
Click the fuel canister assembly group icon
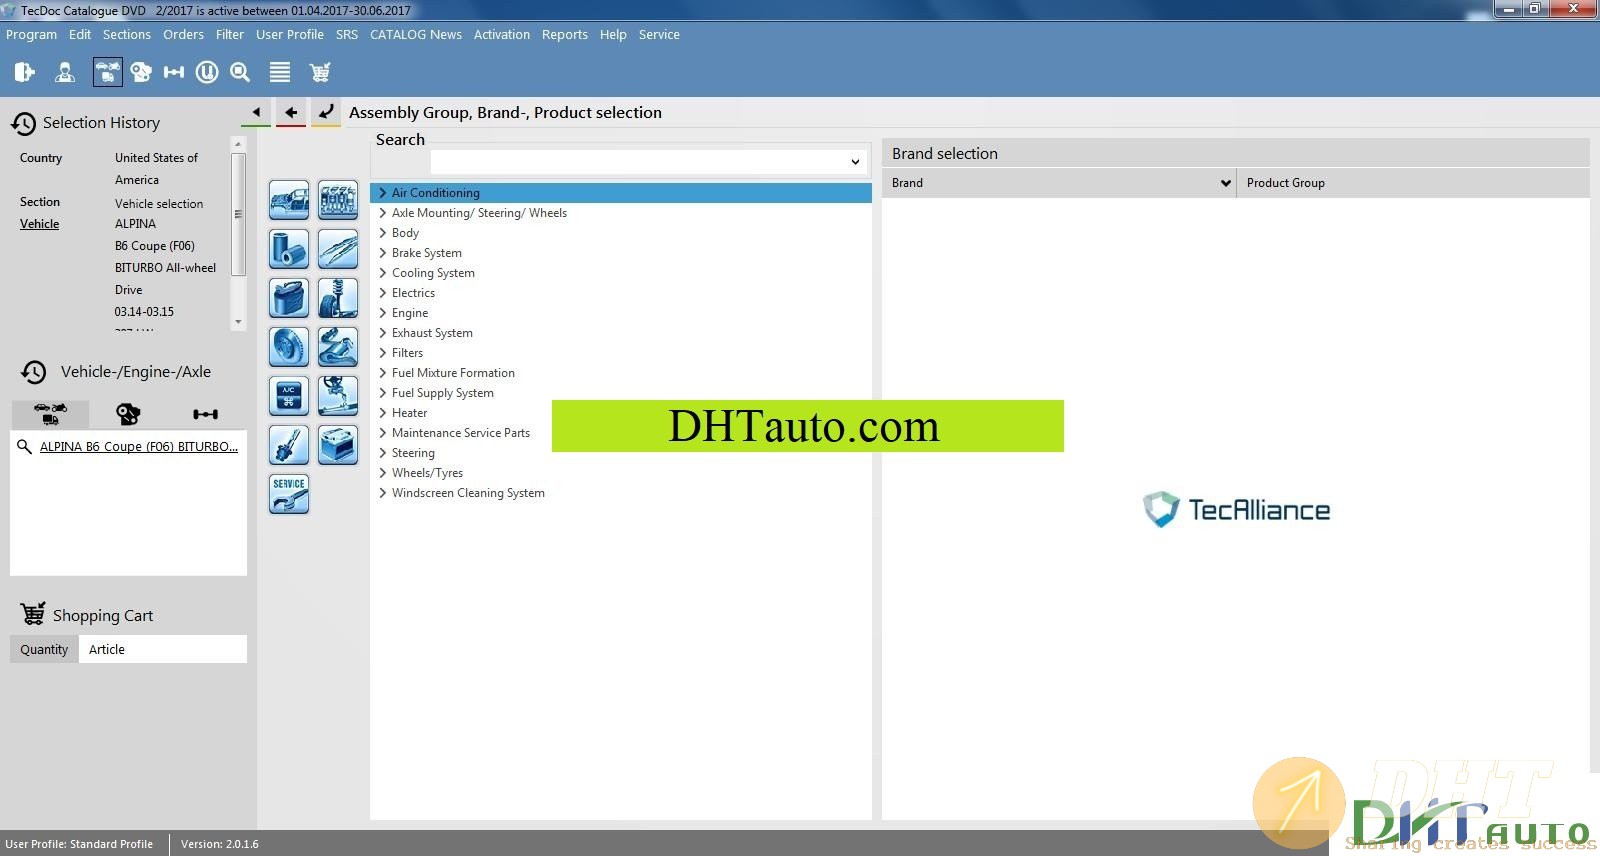(x=289, y=298)
